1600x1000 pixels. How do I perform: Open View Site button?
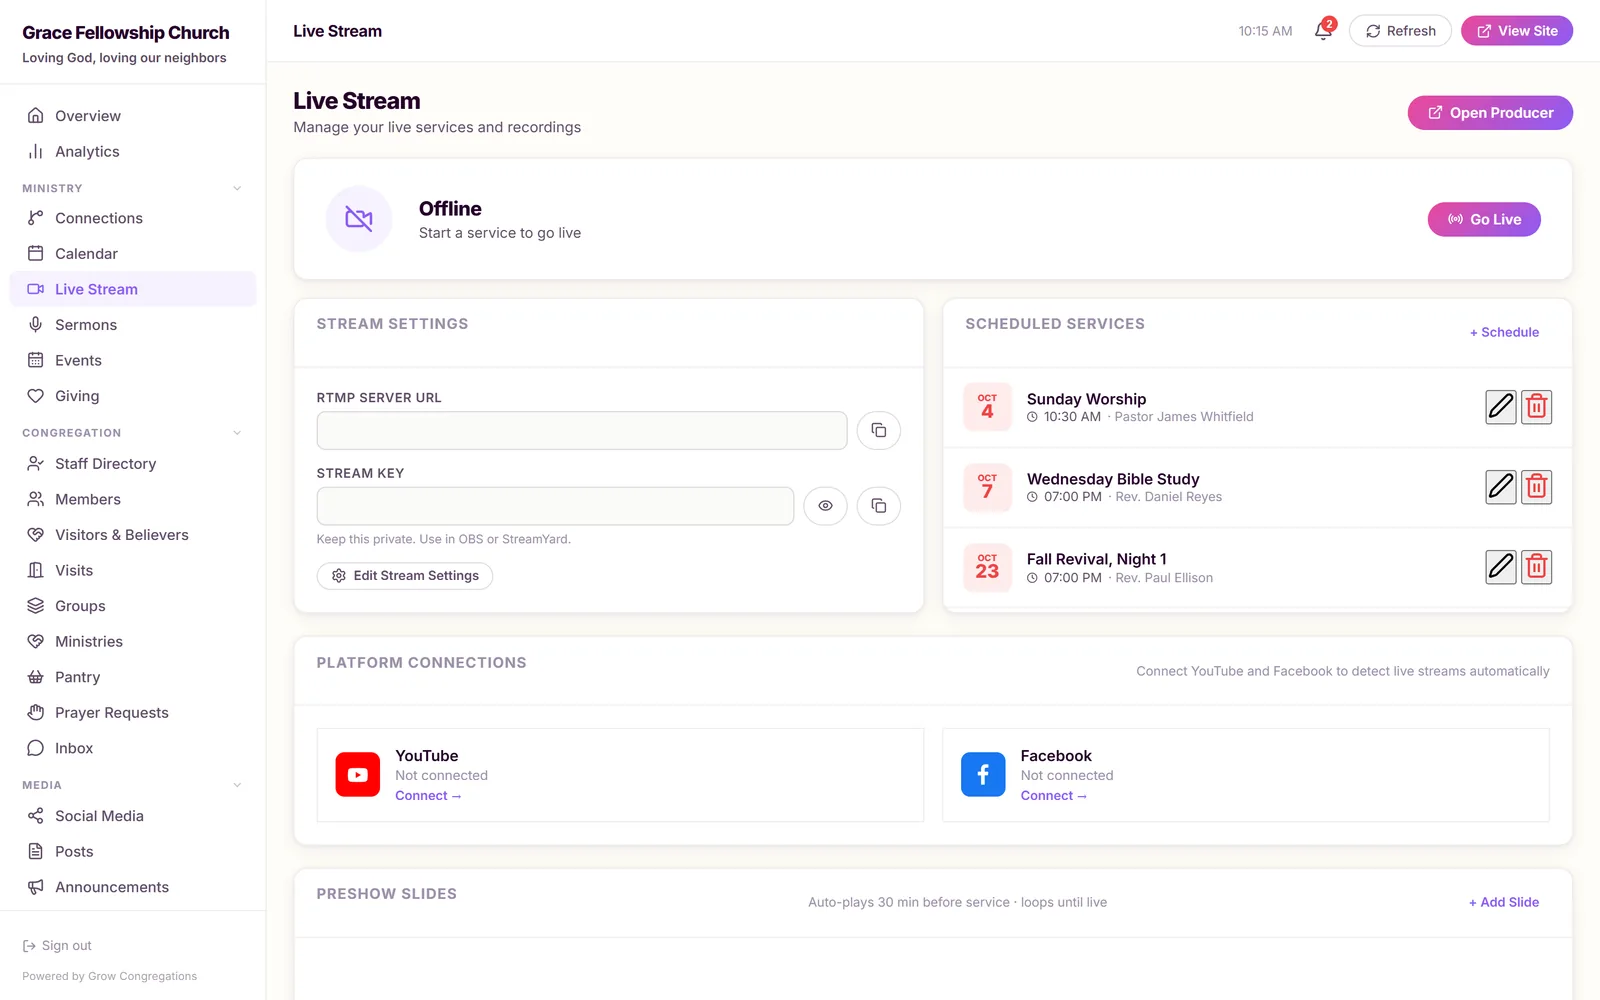point(1517,31)
